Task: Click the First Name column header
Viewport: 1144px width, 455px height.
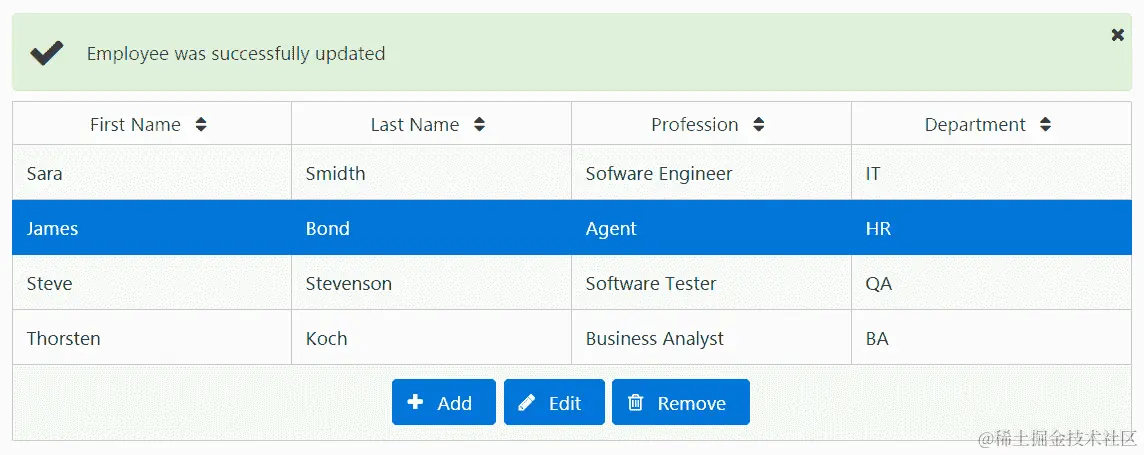Action: (x=135, y=125)
